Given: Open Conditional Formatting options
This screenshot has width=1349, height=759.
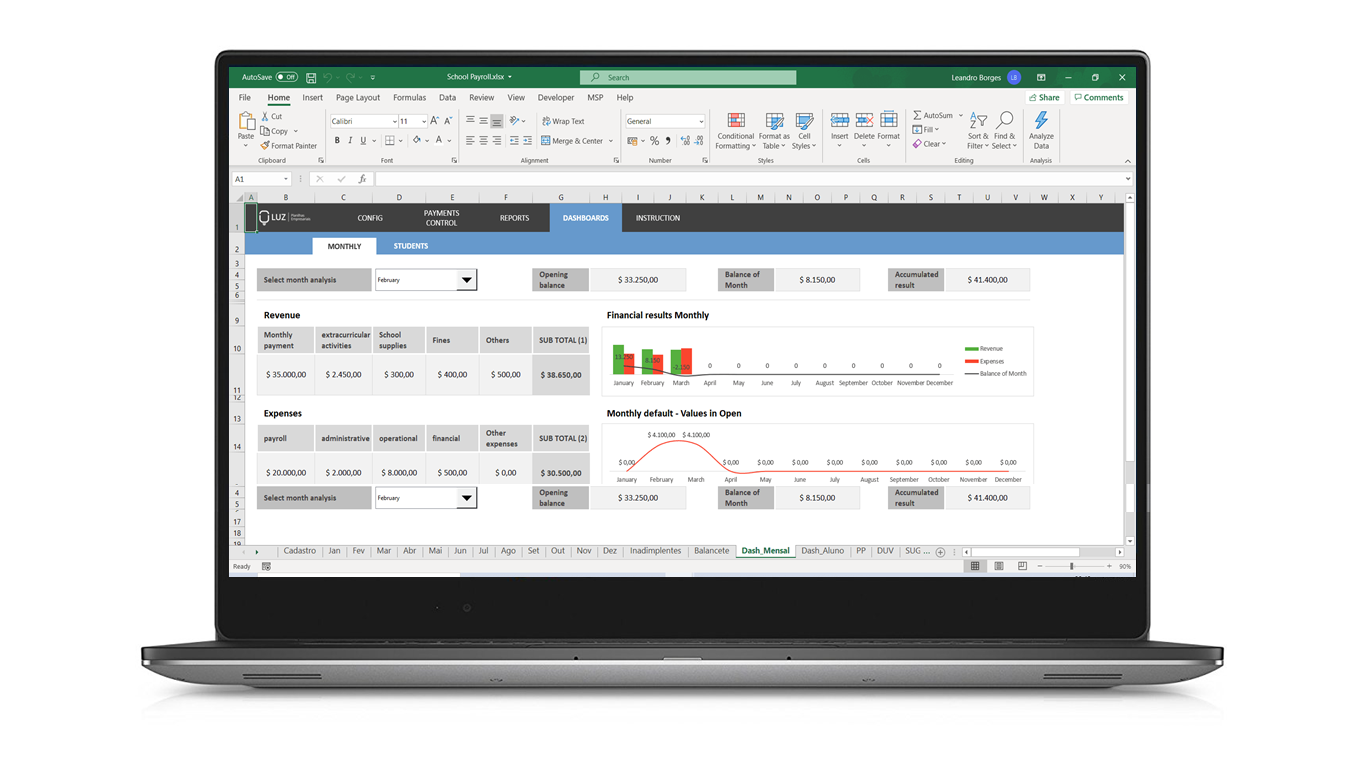Looking at the screenshot, I should (735, 131).
